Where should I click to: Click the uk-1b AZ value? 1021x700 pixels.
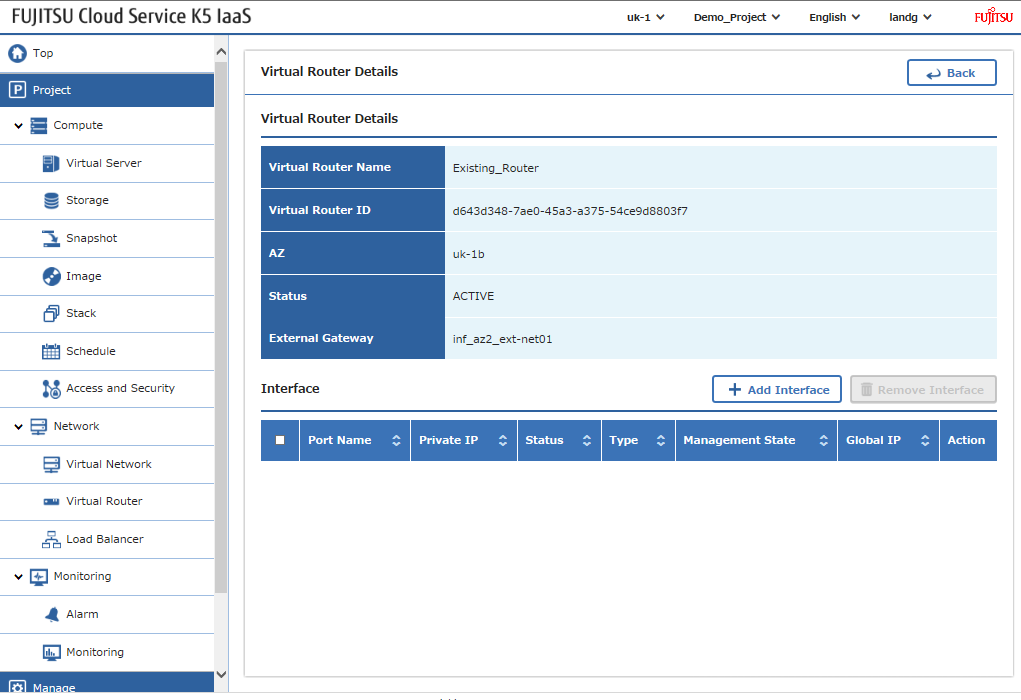(x=468, y=254)
